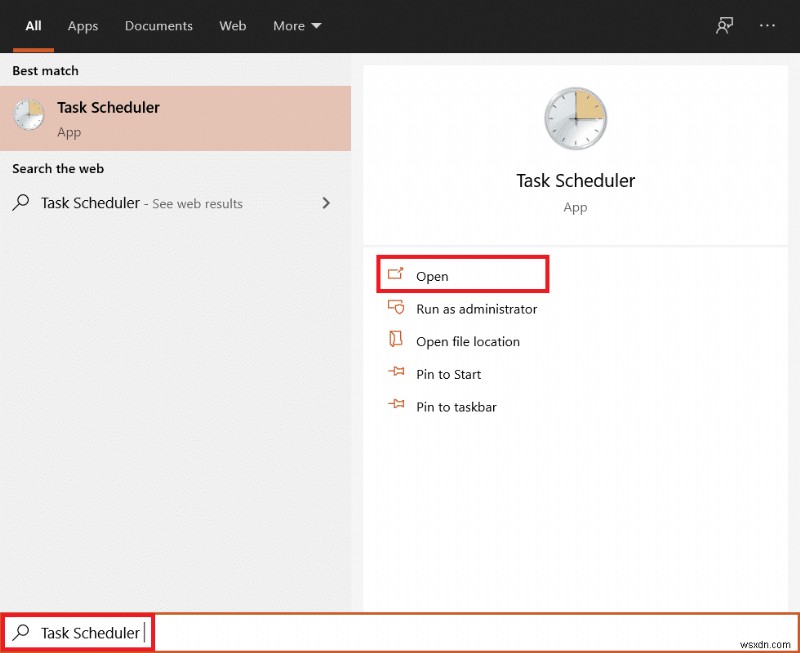Switch to the Apps tab

pos(83,26)
